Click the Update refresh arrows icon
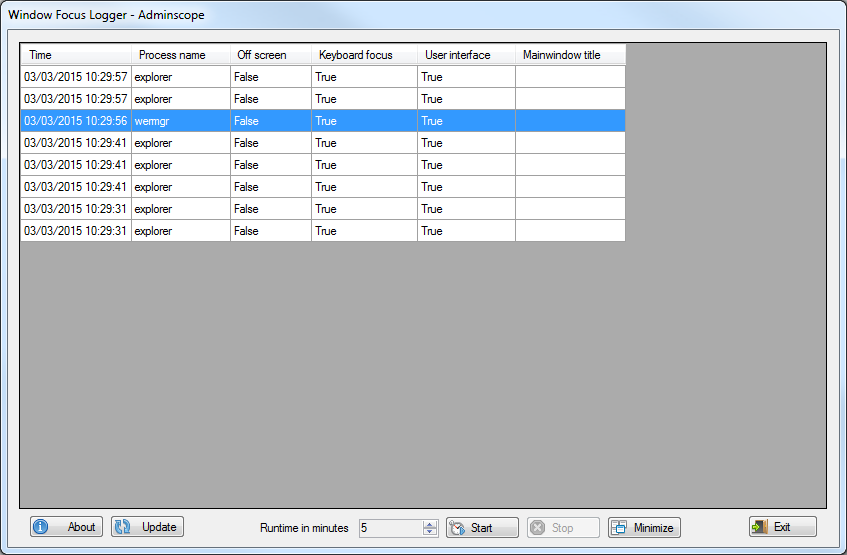This screenshot has height=555, width=847. pyautogui.click(x=123, y=526)
